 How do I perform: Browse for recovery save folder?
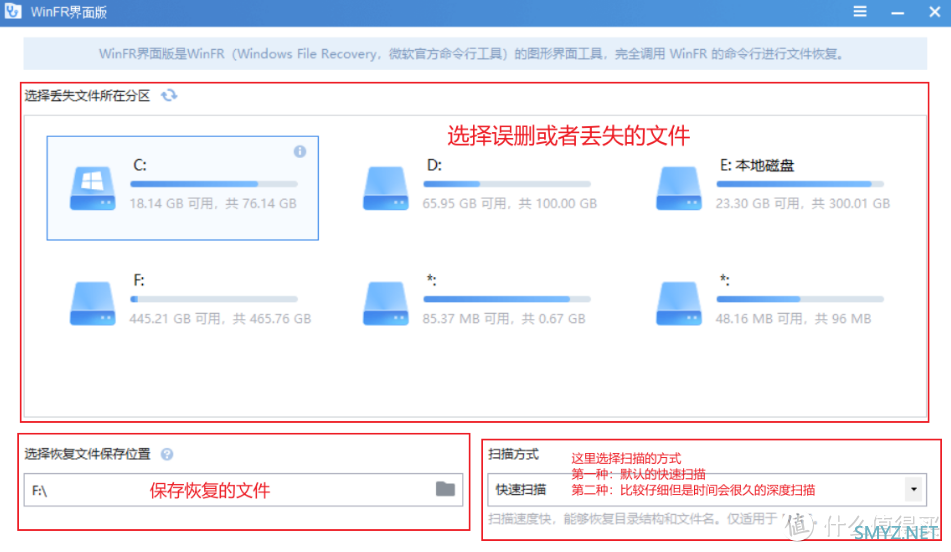(x=445, y=489)
